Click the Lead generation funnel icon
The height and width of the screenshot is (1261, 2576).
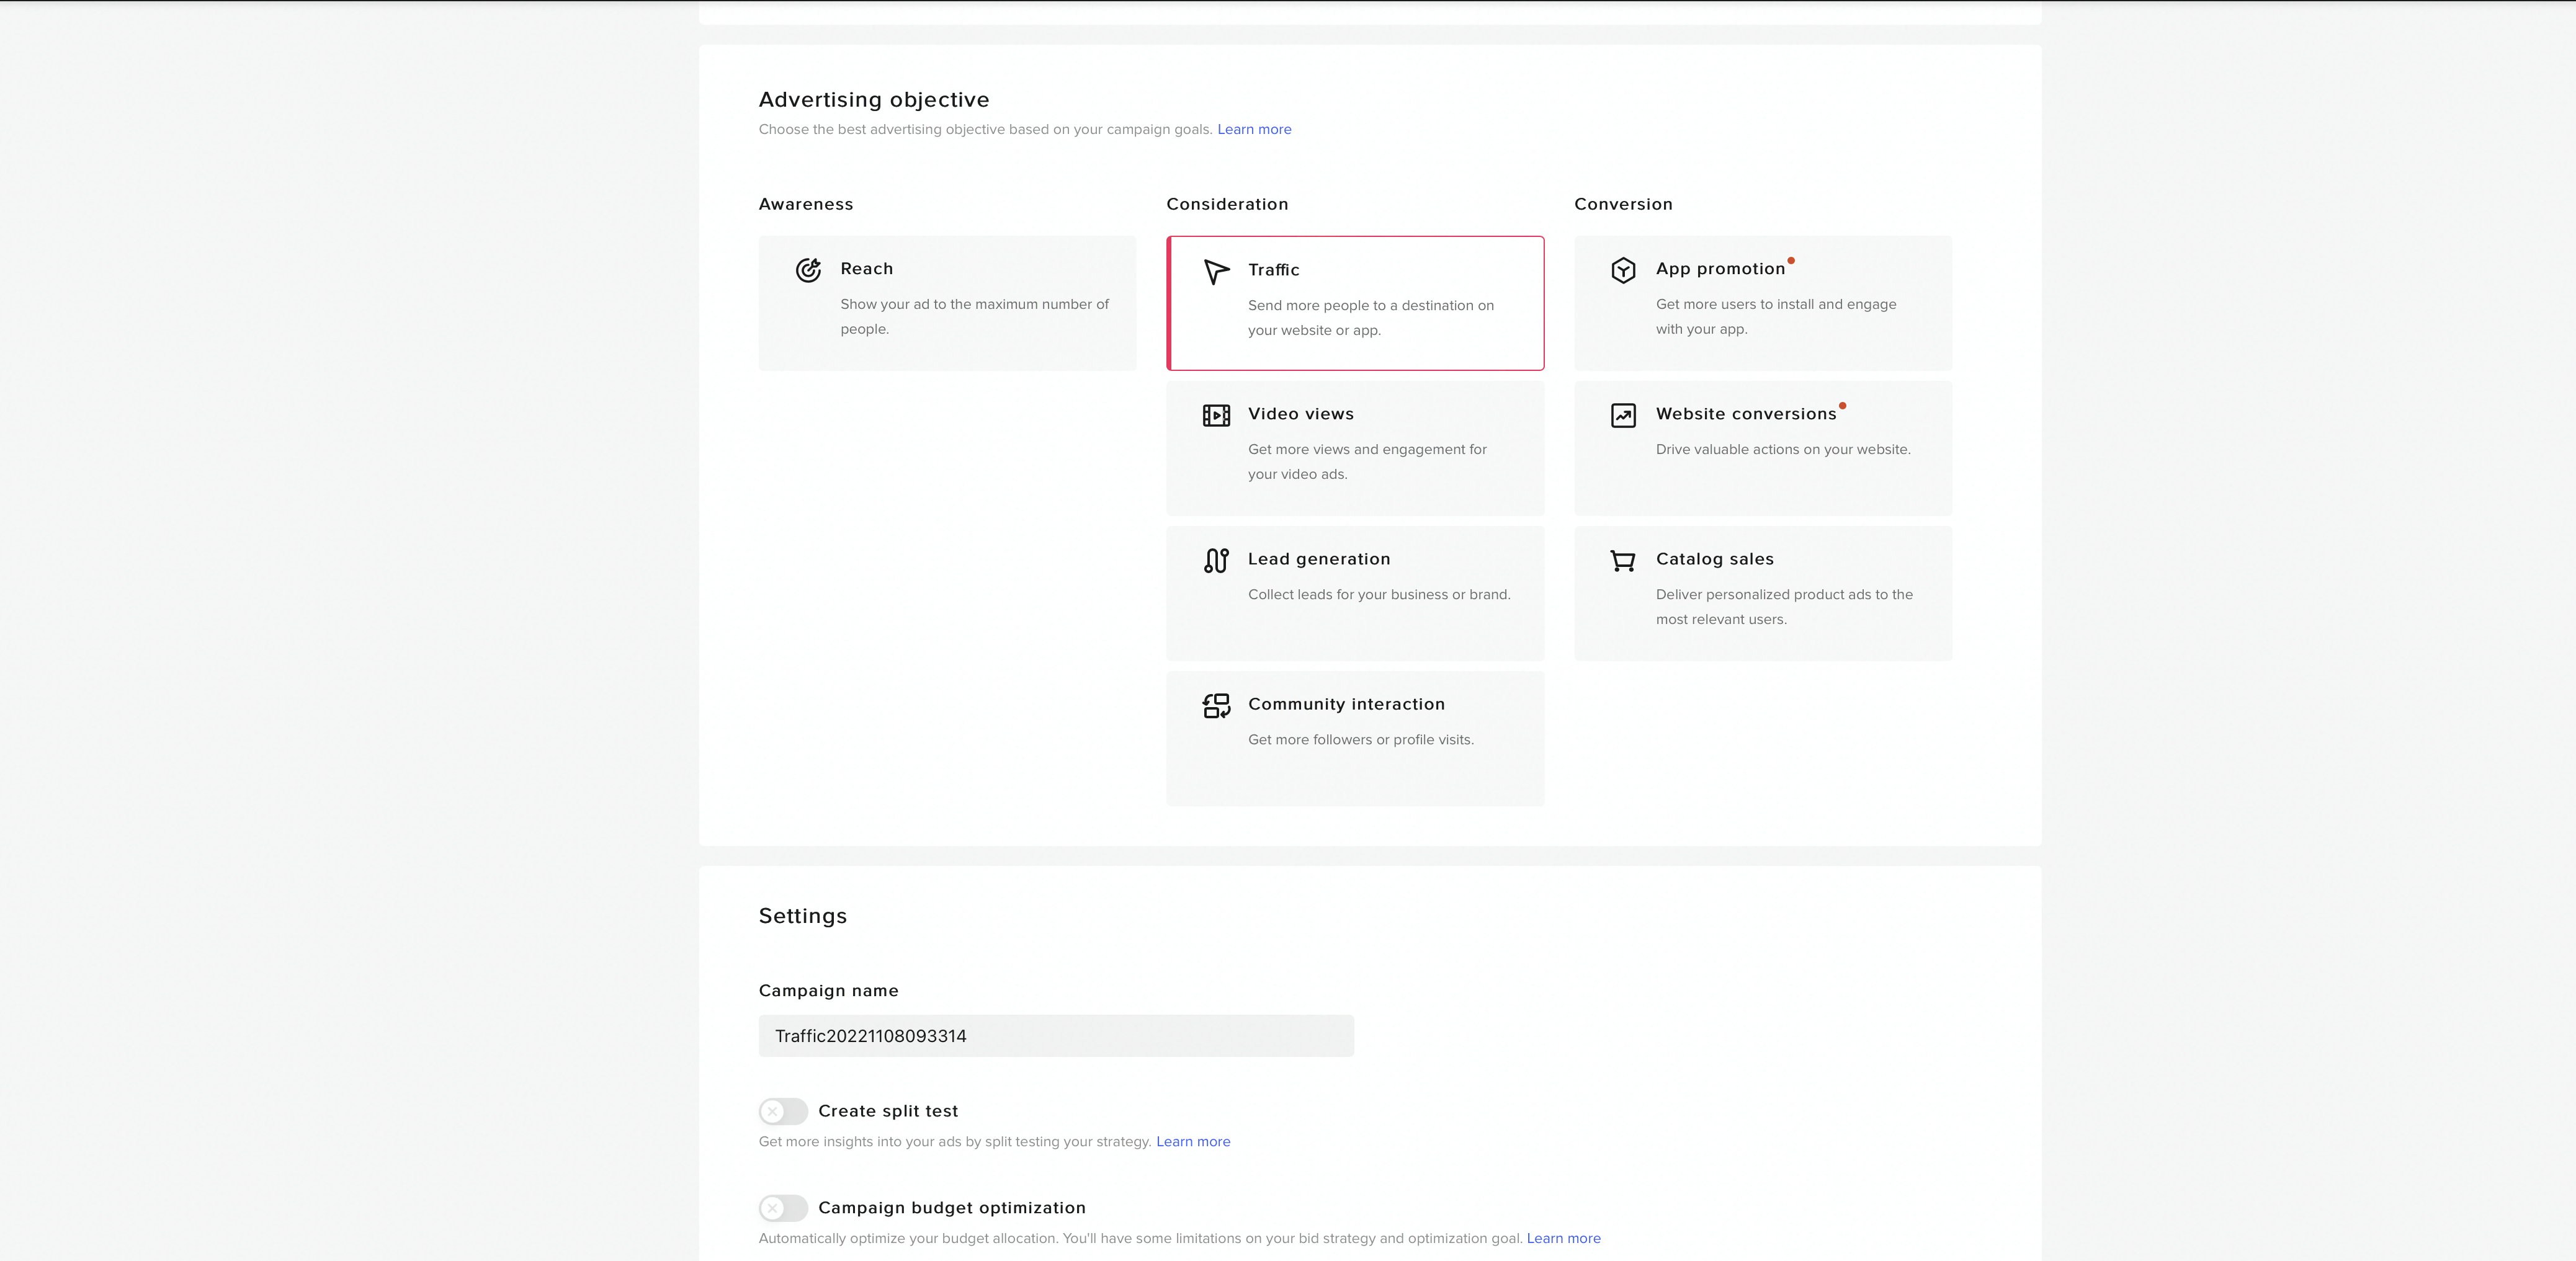[x=1216, y=560]
